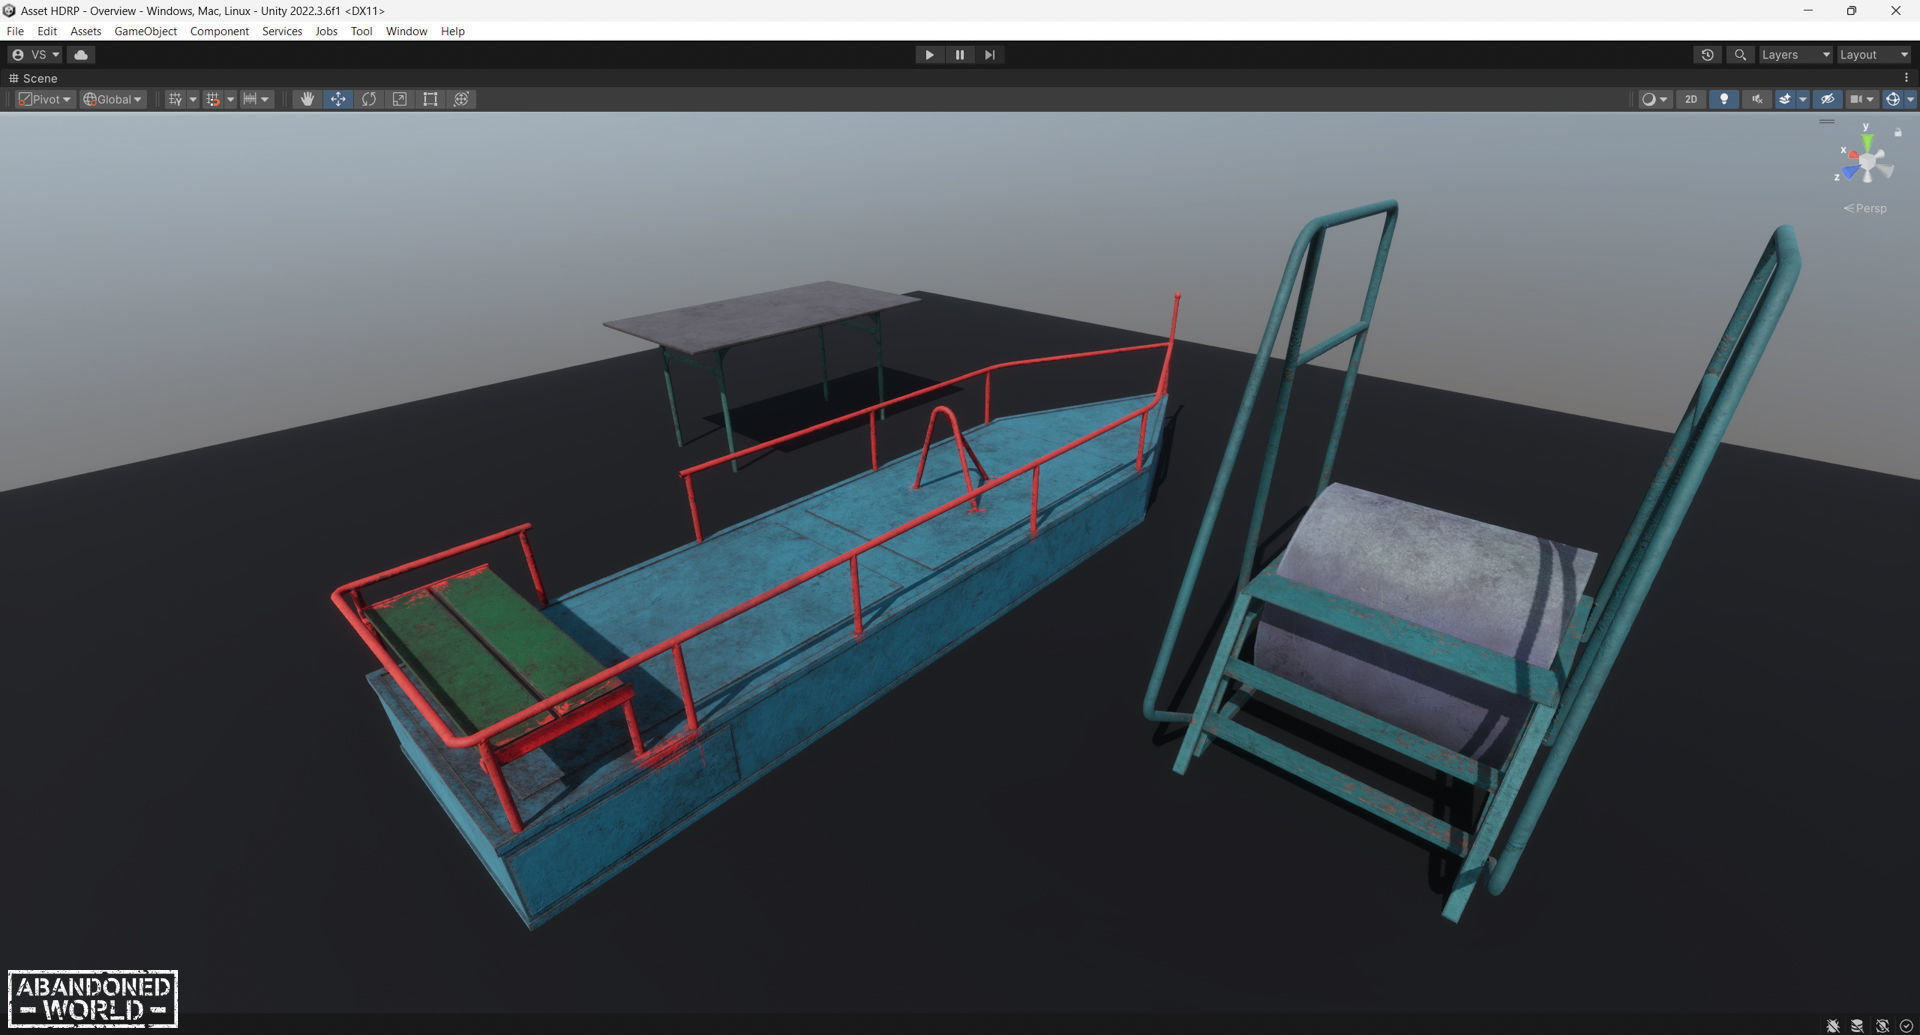Open scene camera settings dropdown

tap(1861, 99)
